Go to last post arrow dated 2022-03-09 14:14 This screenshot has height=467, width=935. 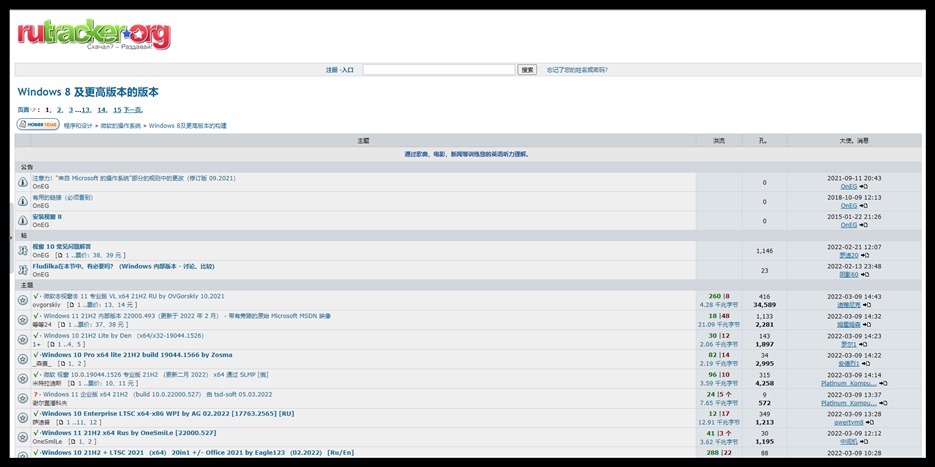click(x=883, y=384)
